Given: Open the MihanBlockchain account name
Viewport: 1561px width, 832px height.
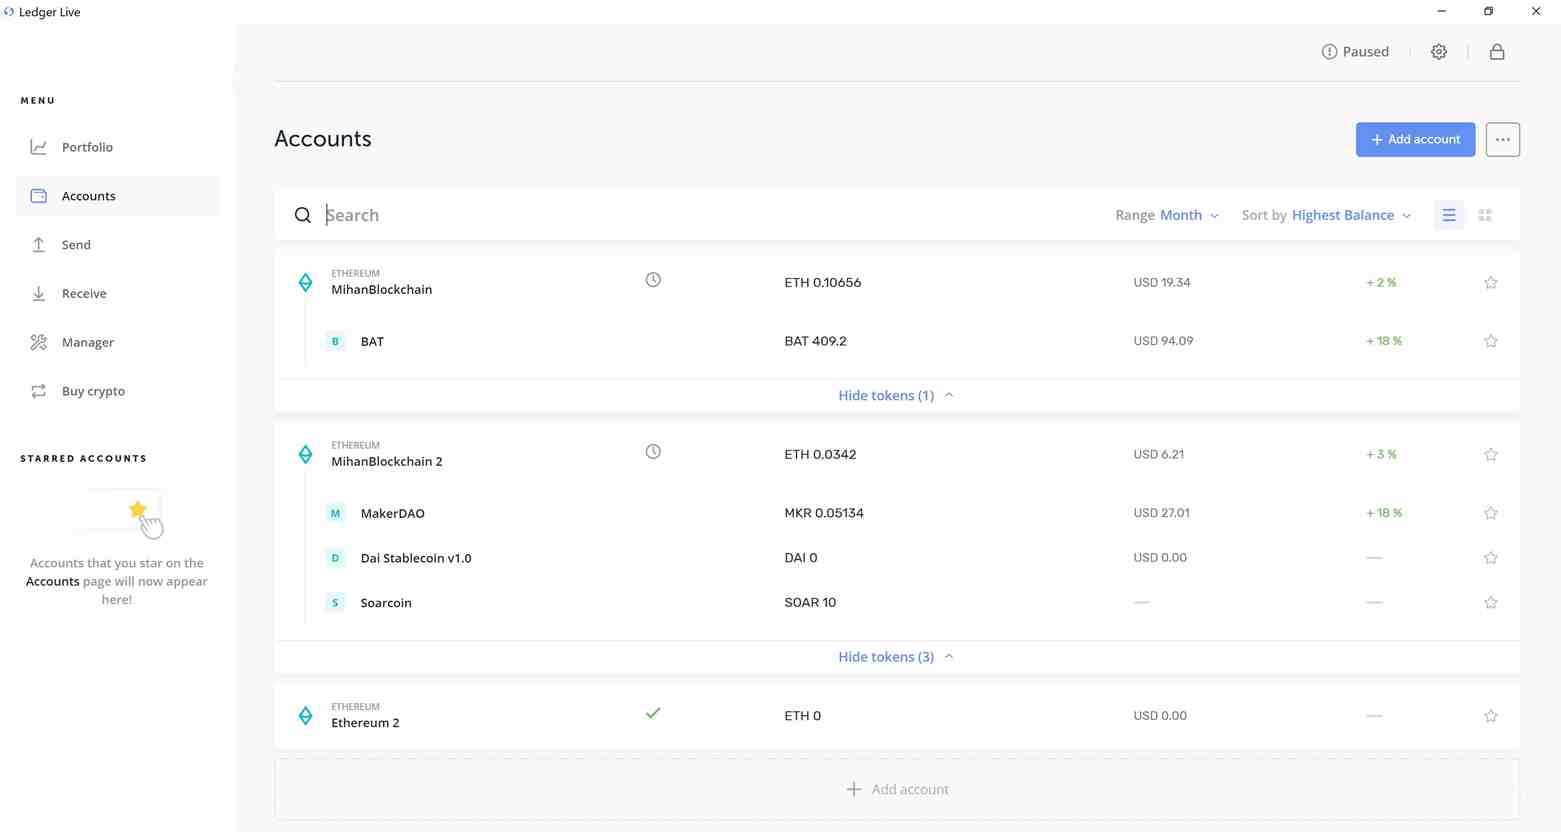Looking at the screenshot, I should coord(382,290).
